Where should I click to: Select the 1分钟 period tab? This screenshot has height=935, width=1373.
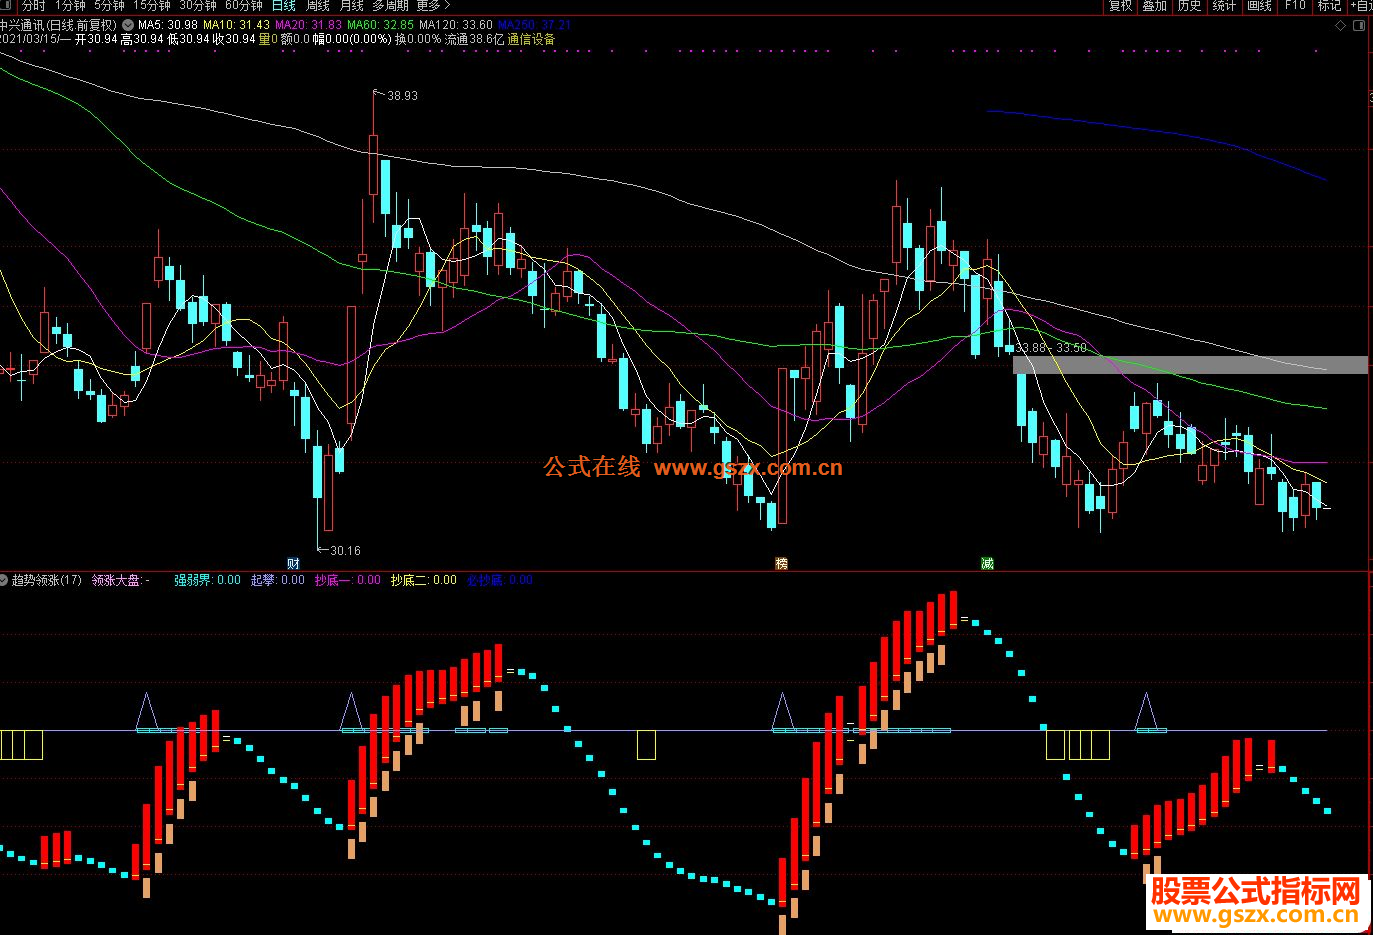tap(70, 5)
